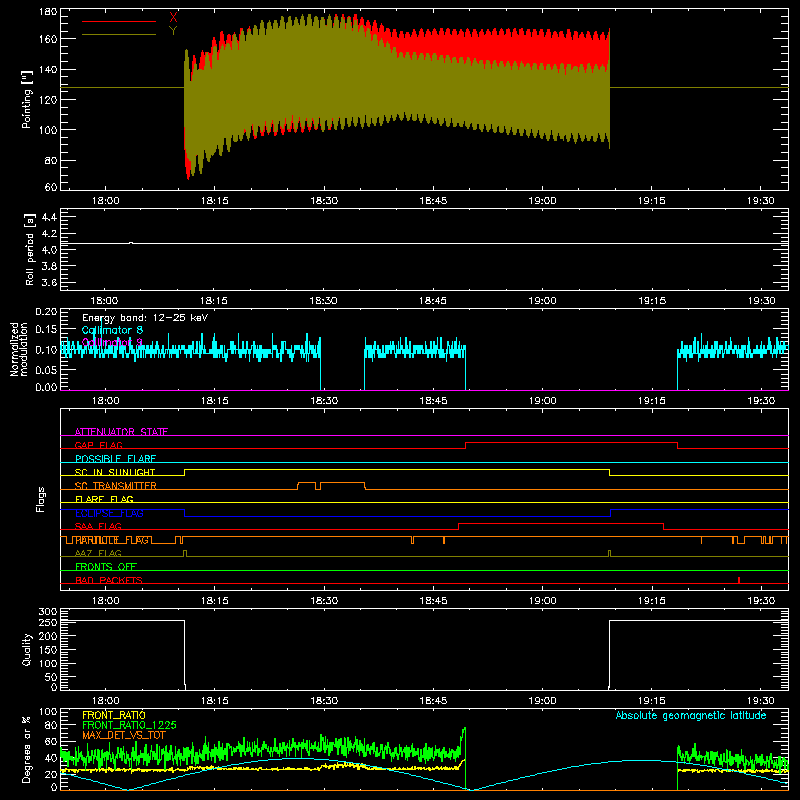
Task: Click the olive flag label above FRONTS_OFF
Action: 98,553
